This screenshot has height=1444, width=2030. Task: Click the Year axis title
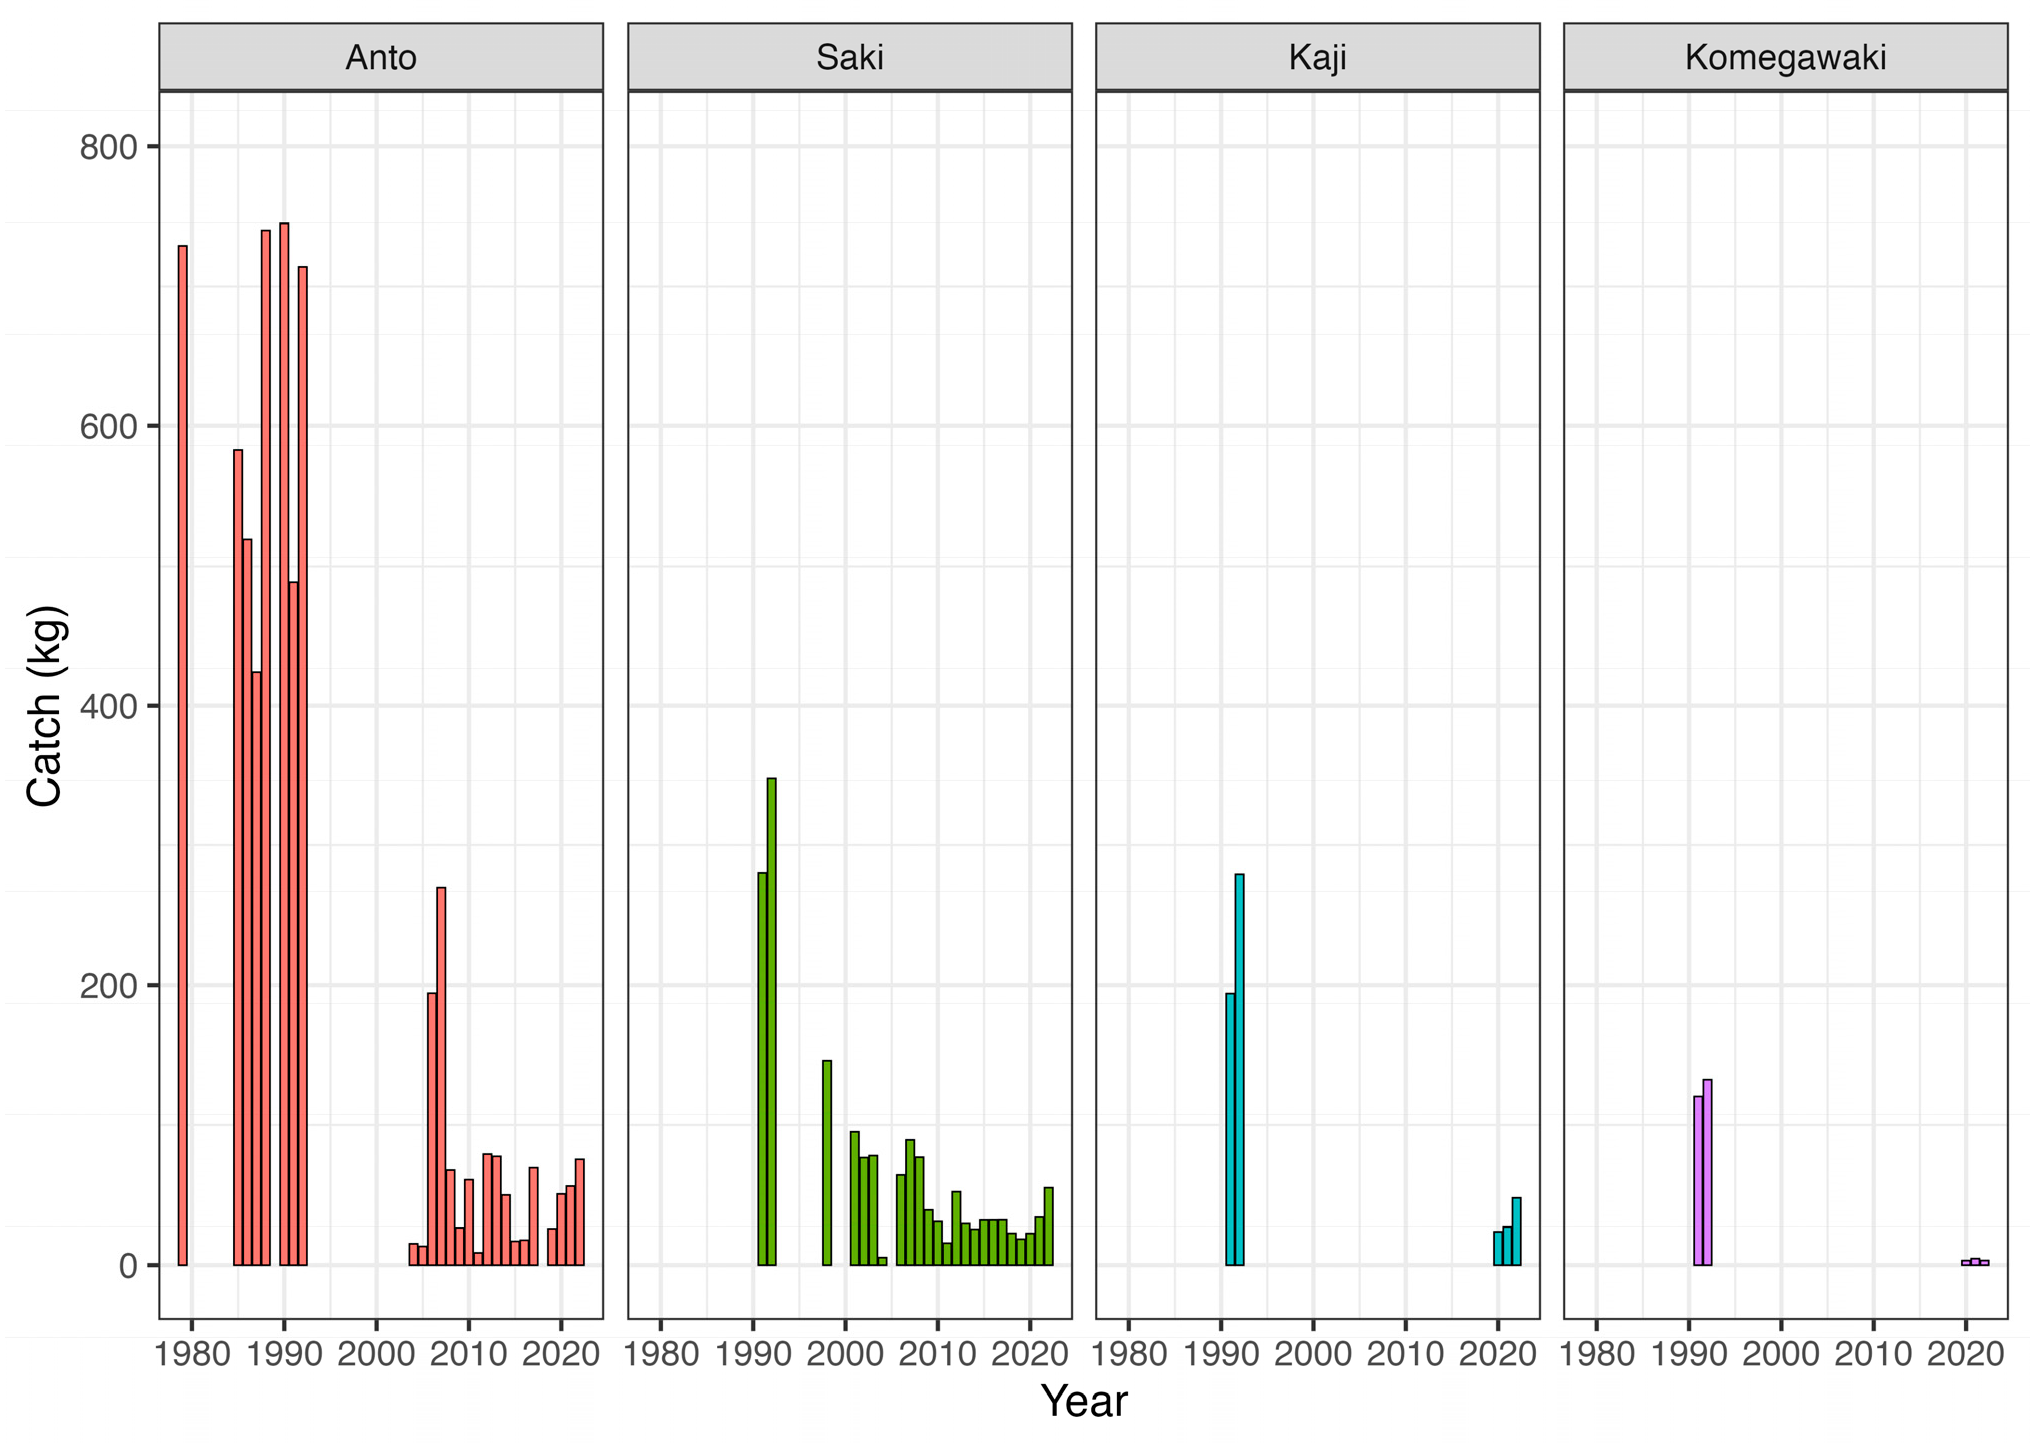point(1083,1401)
